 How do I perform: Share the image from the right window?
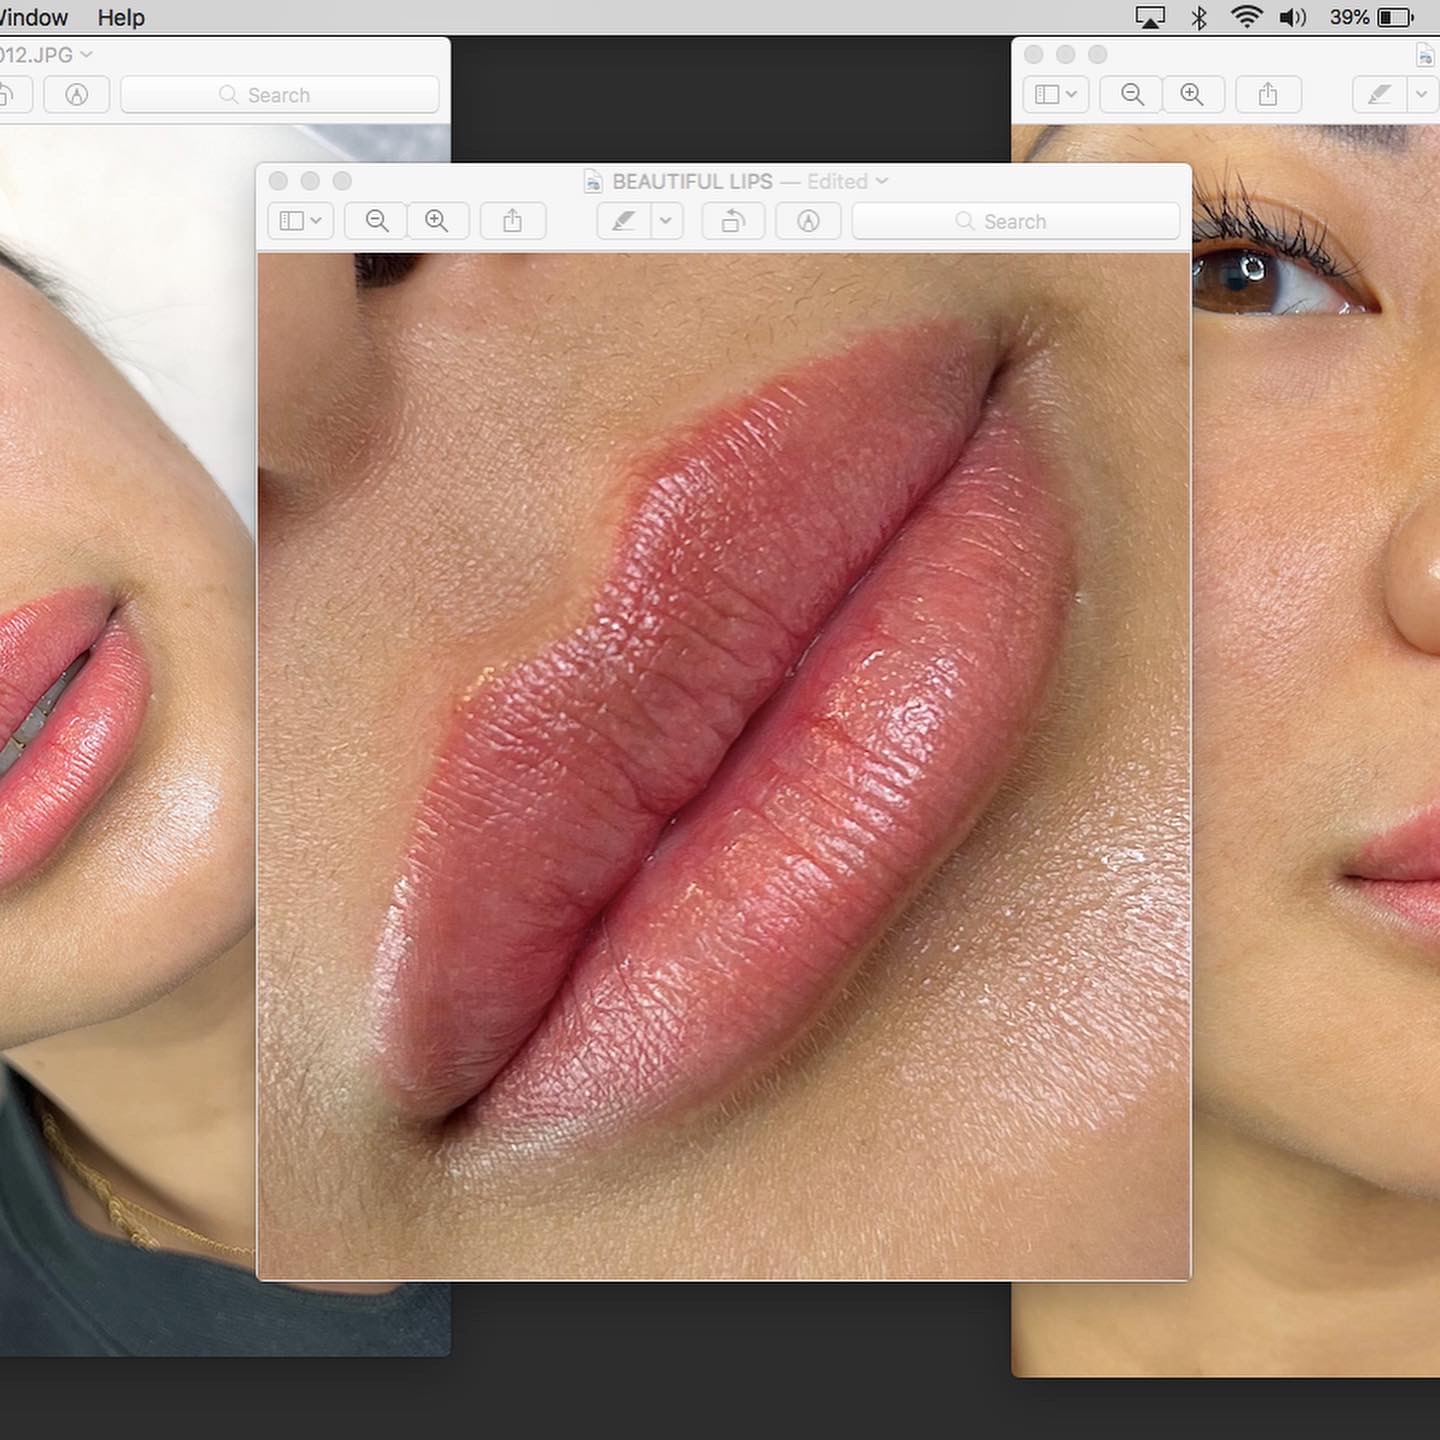(x=1268, y=95)
